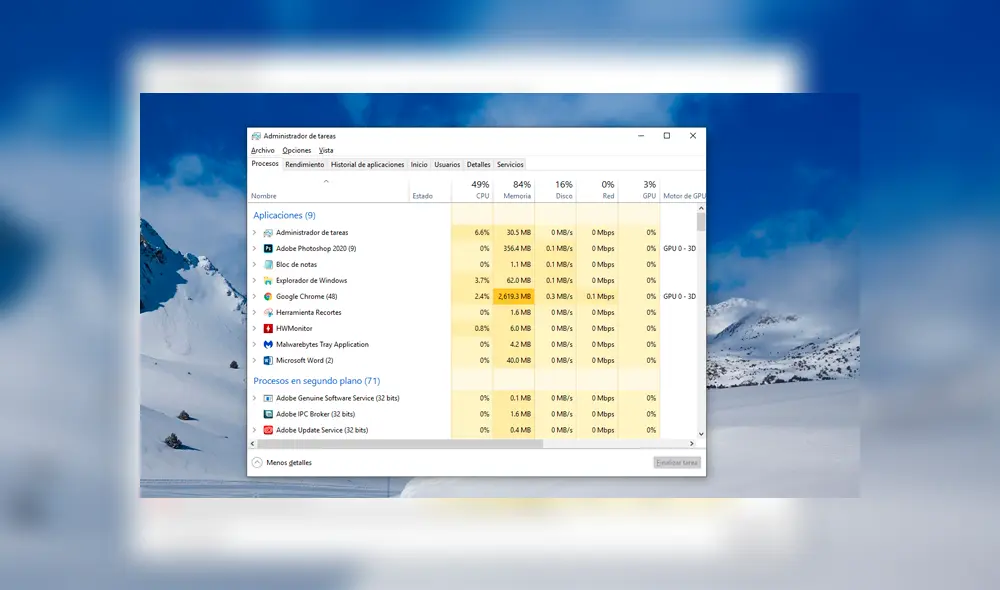1000x590 pixels.
Task: Sort processes by the CPU column header
Action: coord(482,190)
